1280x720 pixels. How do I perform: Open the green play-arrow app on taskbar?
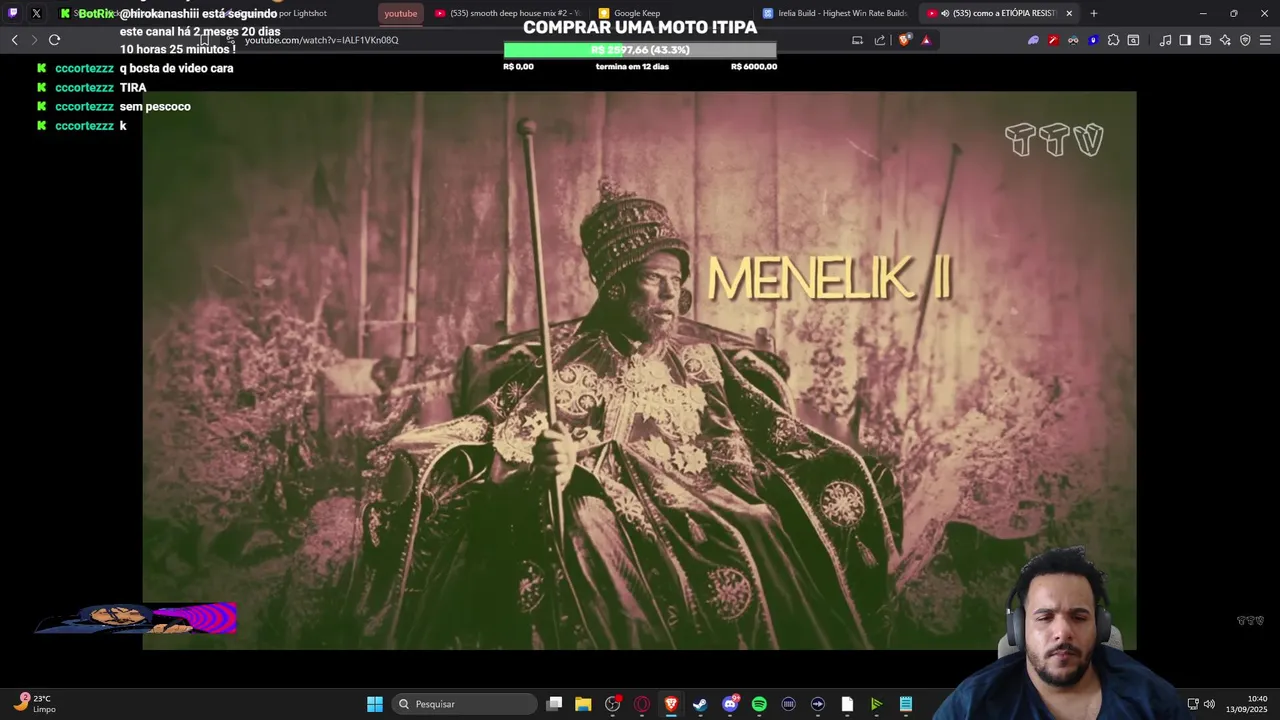coord(876,704)
